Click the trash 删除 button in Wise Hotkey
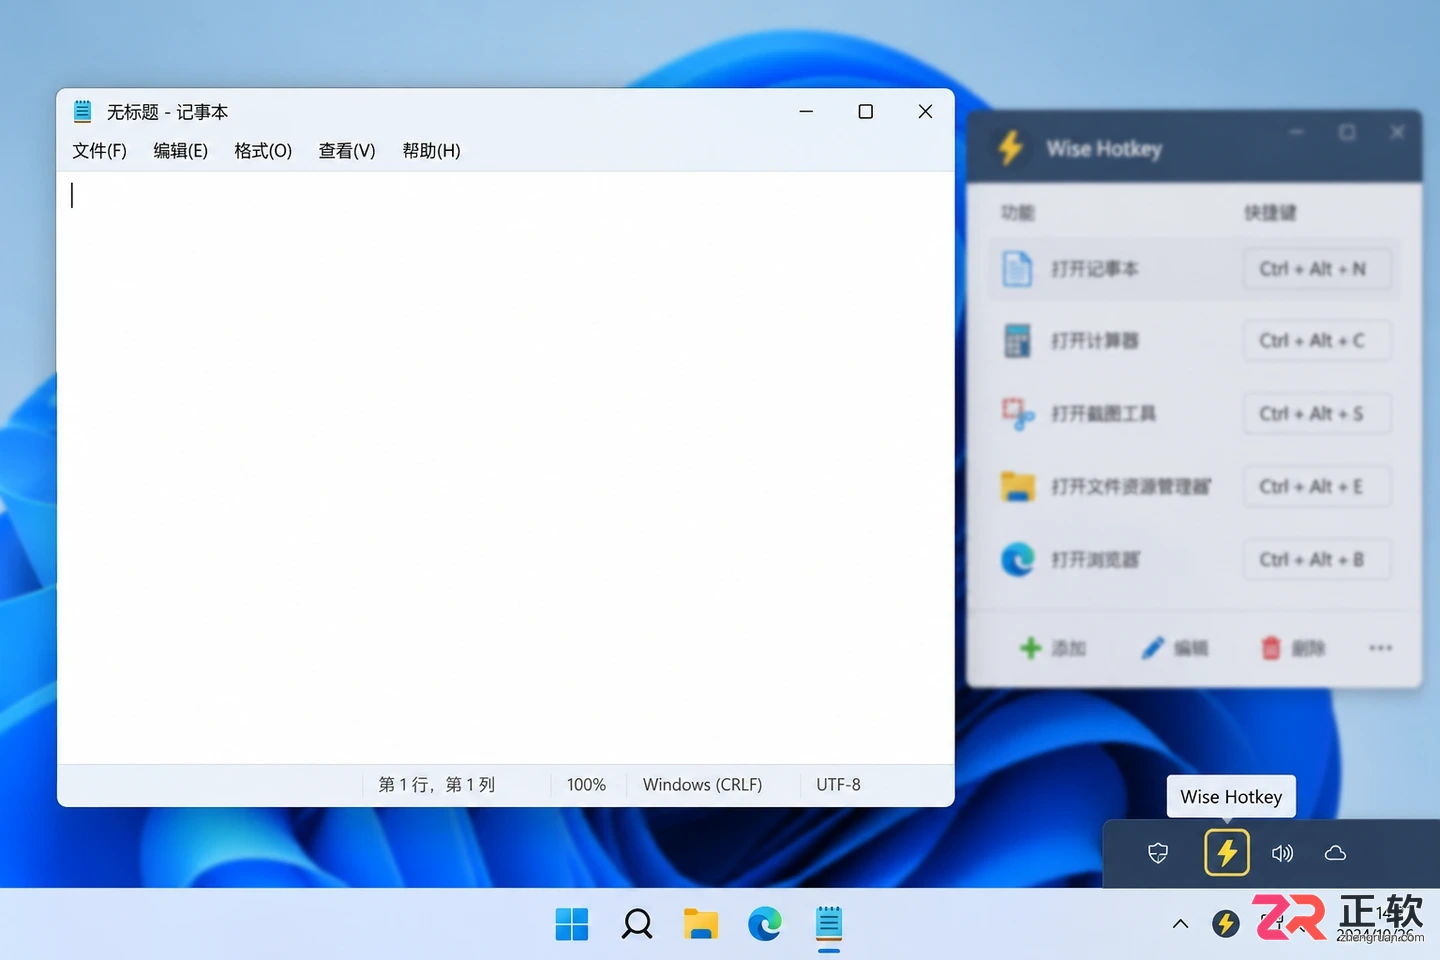The height and width of the screenshot is (960, 1440). pyautogui.click(x=1293, y=648)
